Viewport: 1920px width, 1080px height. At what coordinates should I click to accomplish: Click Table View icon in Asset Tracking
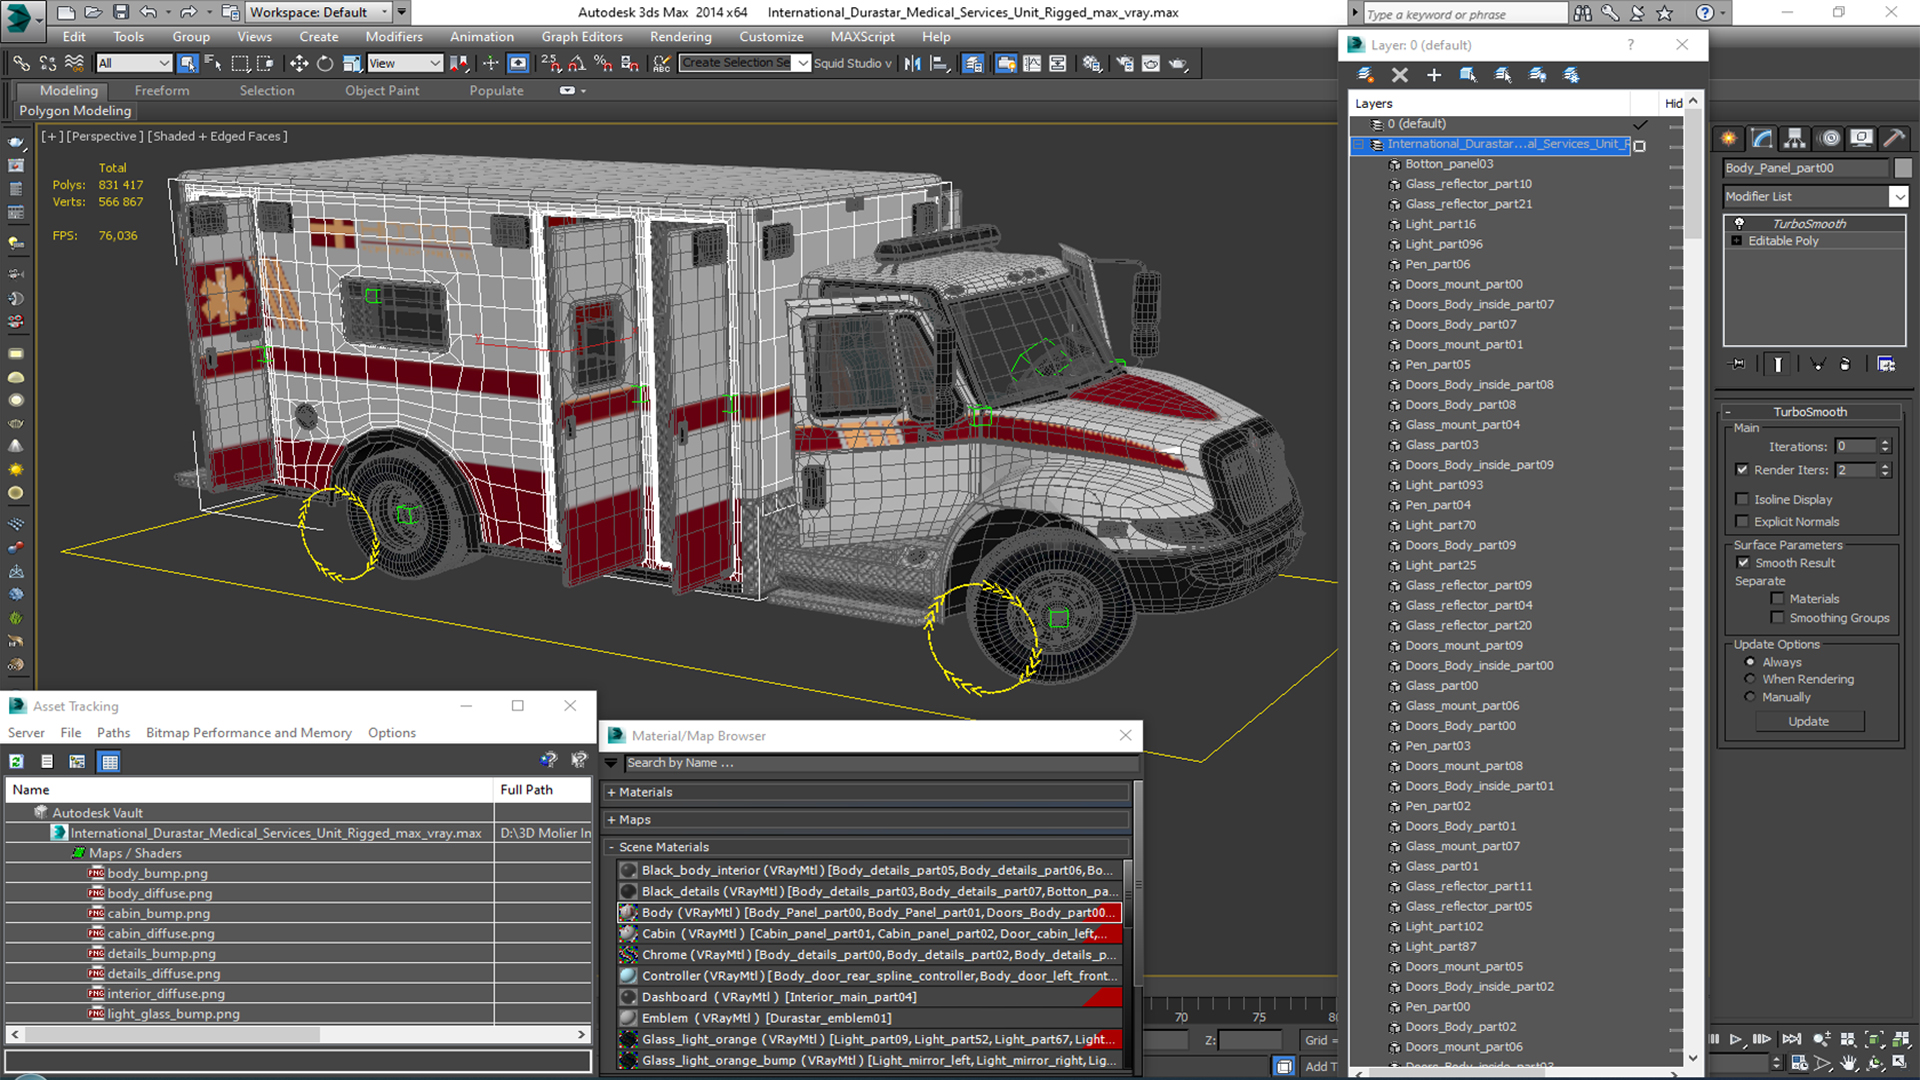(110, 762)
